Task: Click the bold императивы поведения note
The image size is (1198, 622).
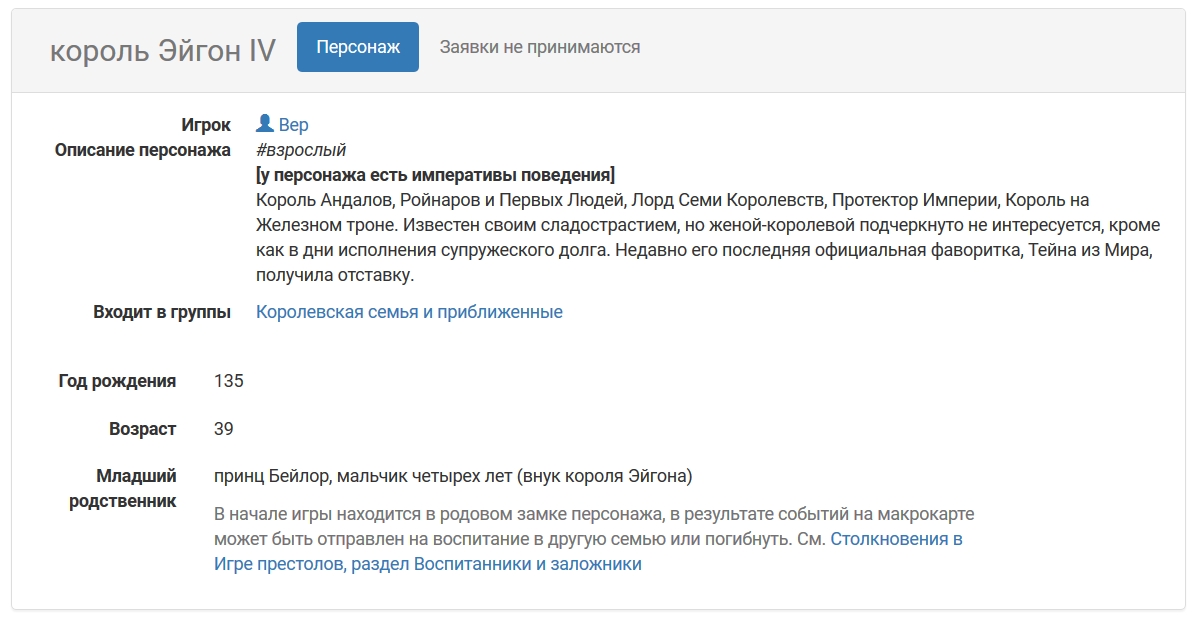Action: click(435, 175)
